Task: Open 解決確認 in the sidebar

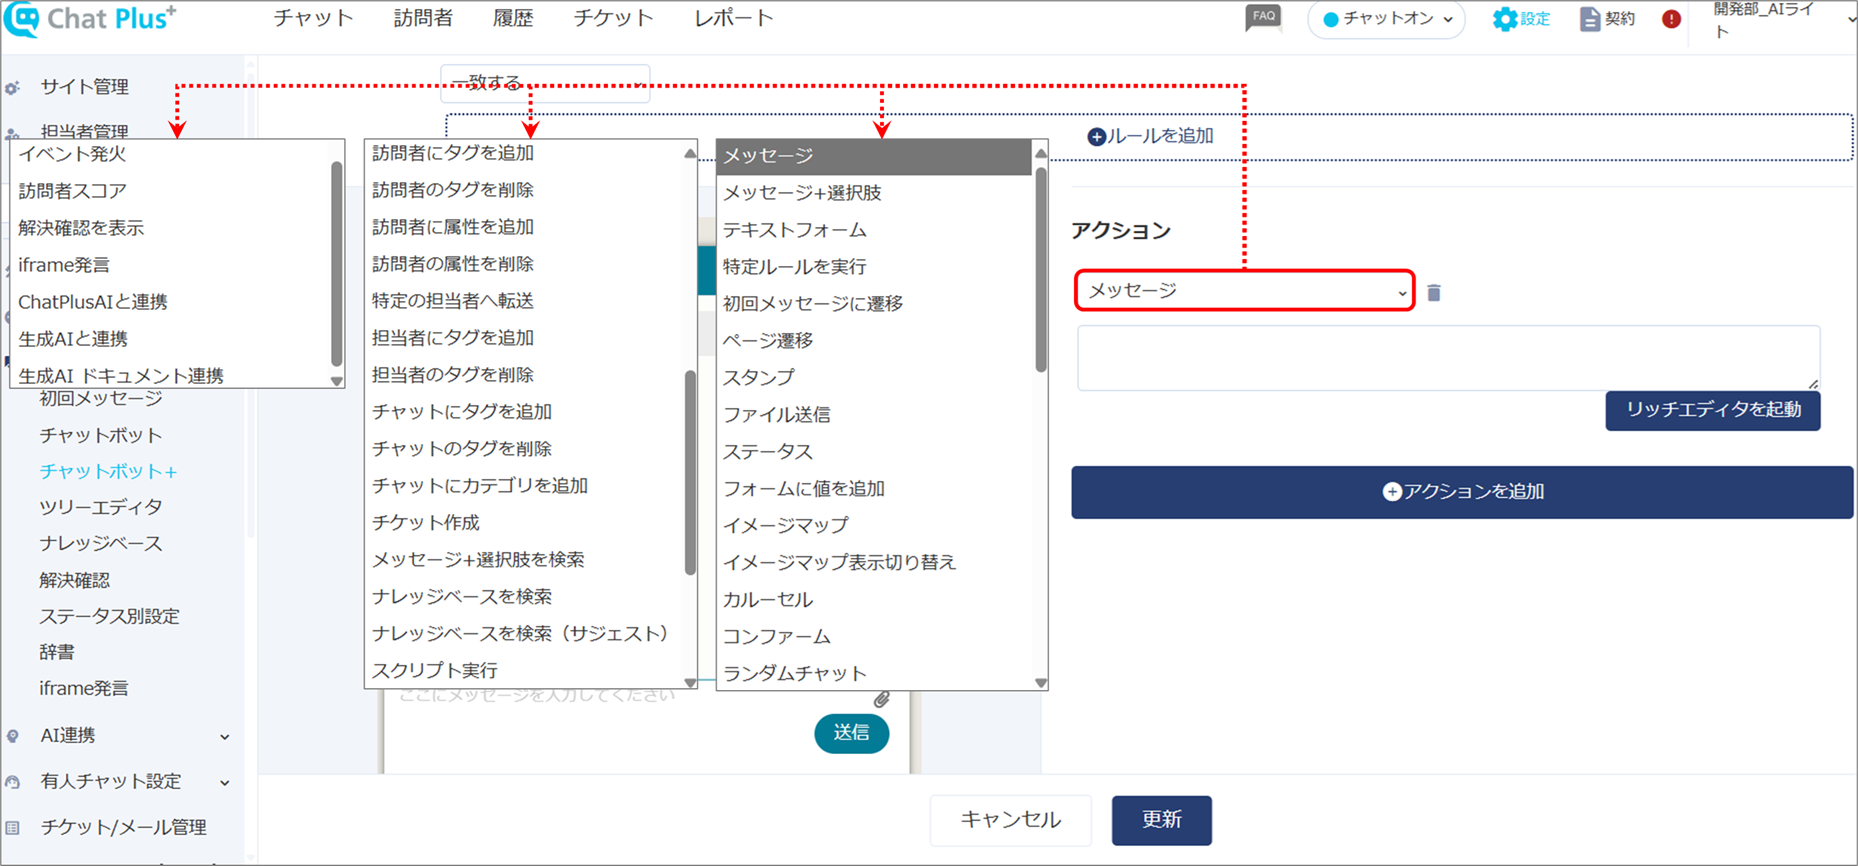Action: [x=74, y=580]
